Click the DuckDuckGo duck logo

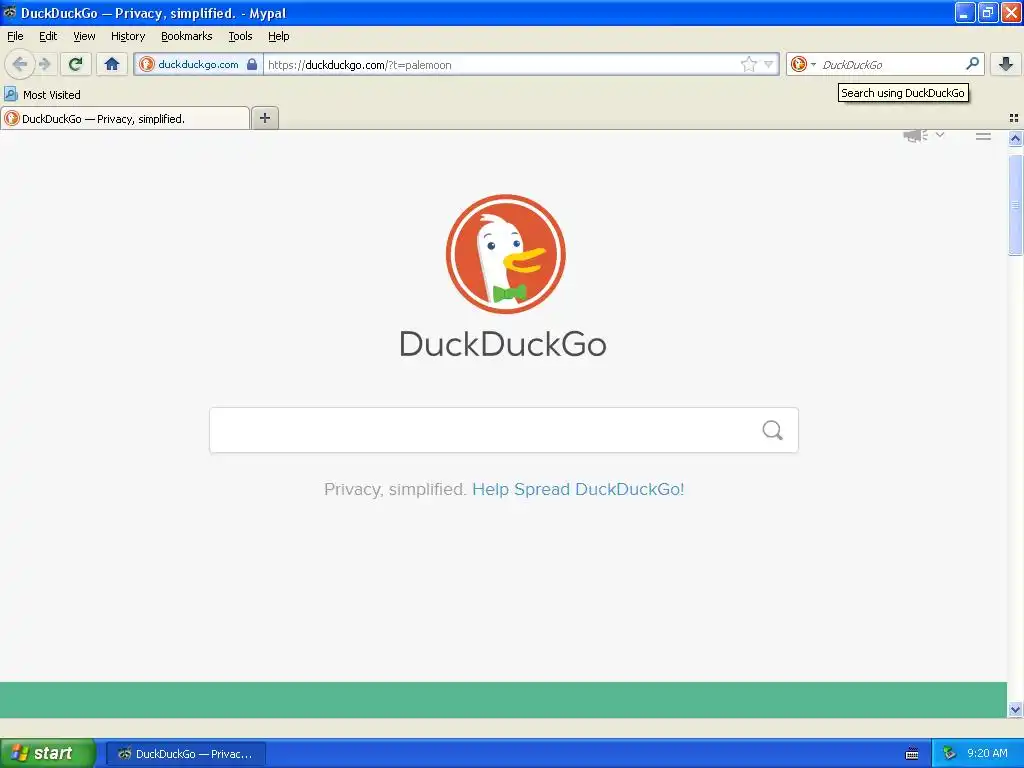505,253
